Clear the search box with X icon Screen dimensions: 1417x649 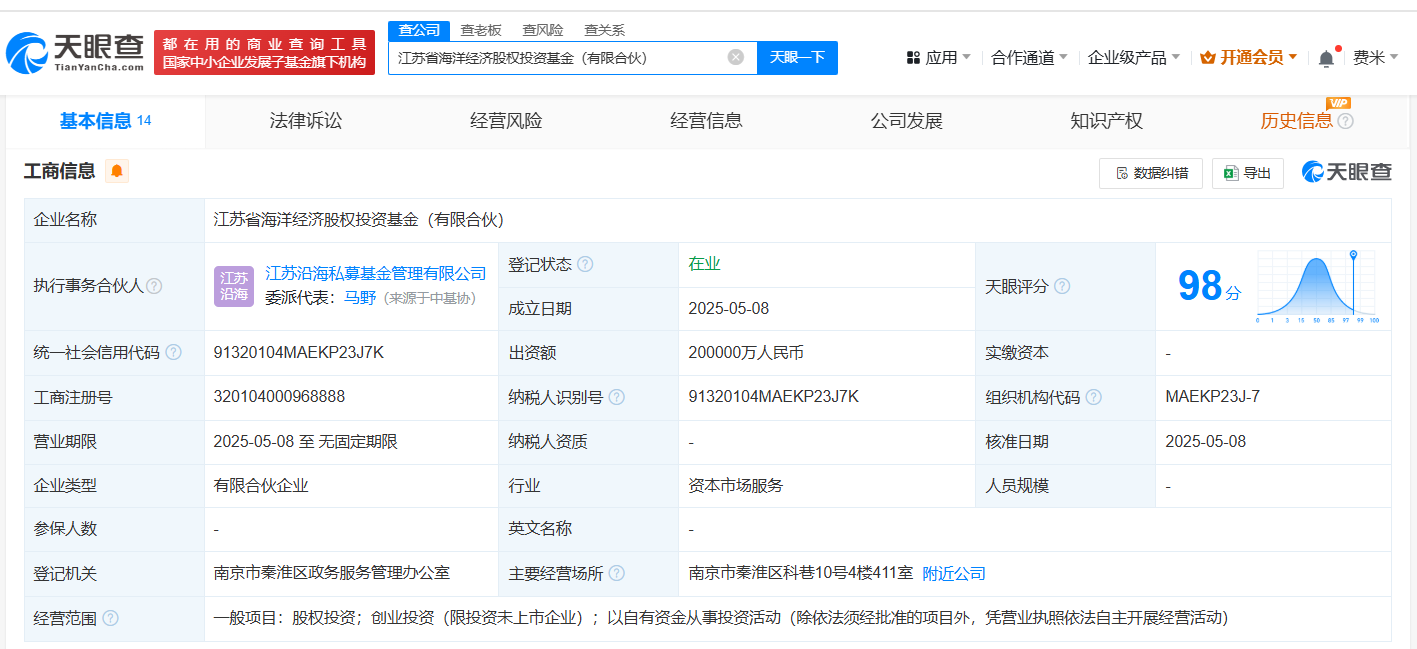coord(736,58)
